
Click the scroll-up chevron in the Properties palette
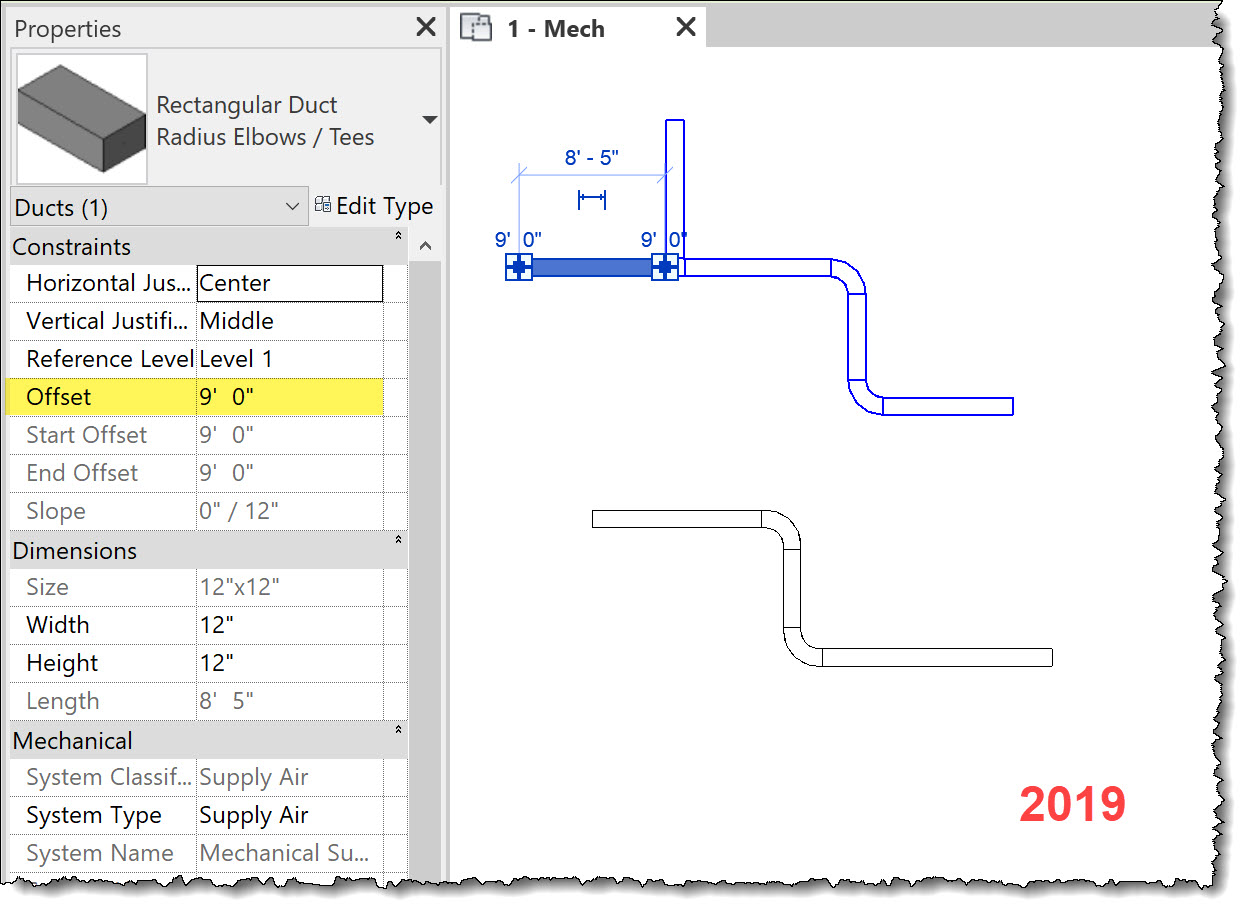[425, 245]
